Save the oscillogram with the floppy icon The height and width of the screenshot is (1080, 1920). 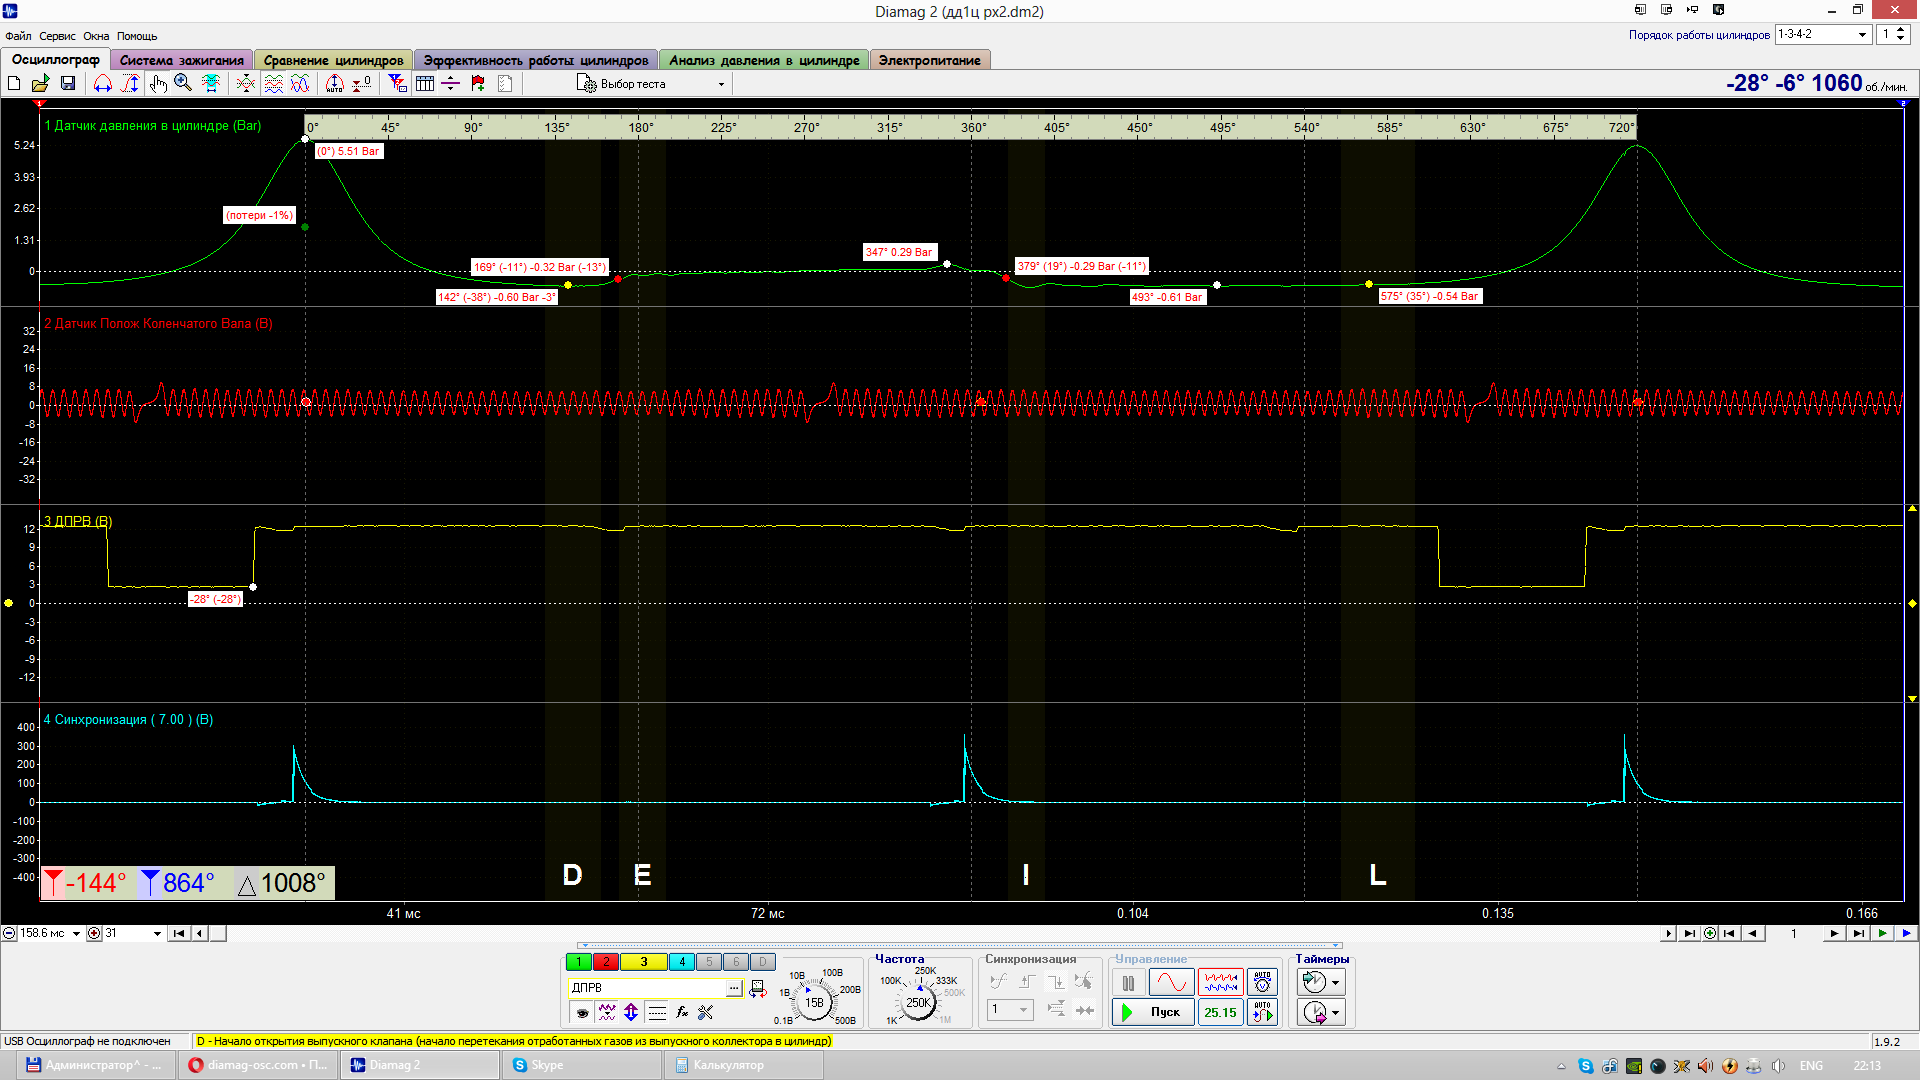(68, 84)
